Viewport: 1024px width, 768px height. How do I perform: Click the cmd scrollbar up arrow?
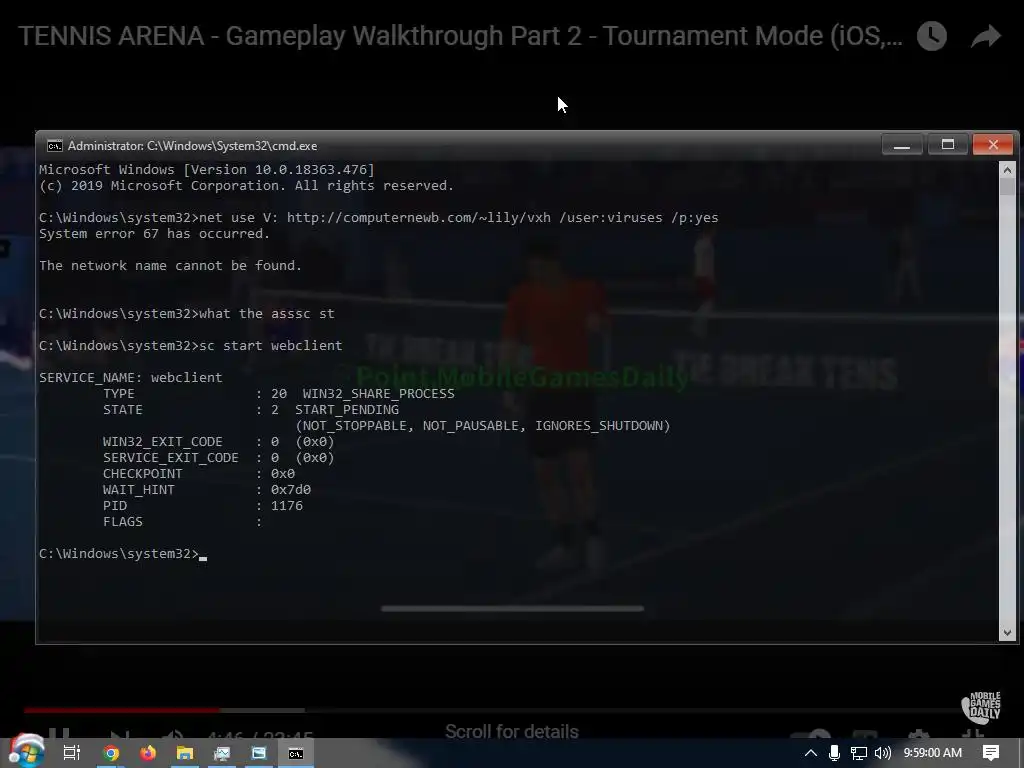pos(1007,170)
